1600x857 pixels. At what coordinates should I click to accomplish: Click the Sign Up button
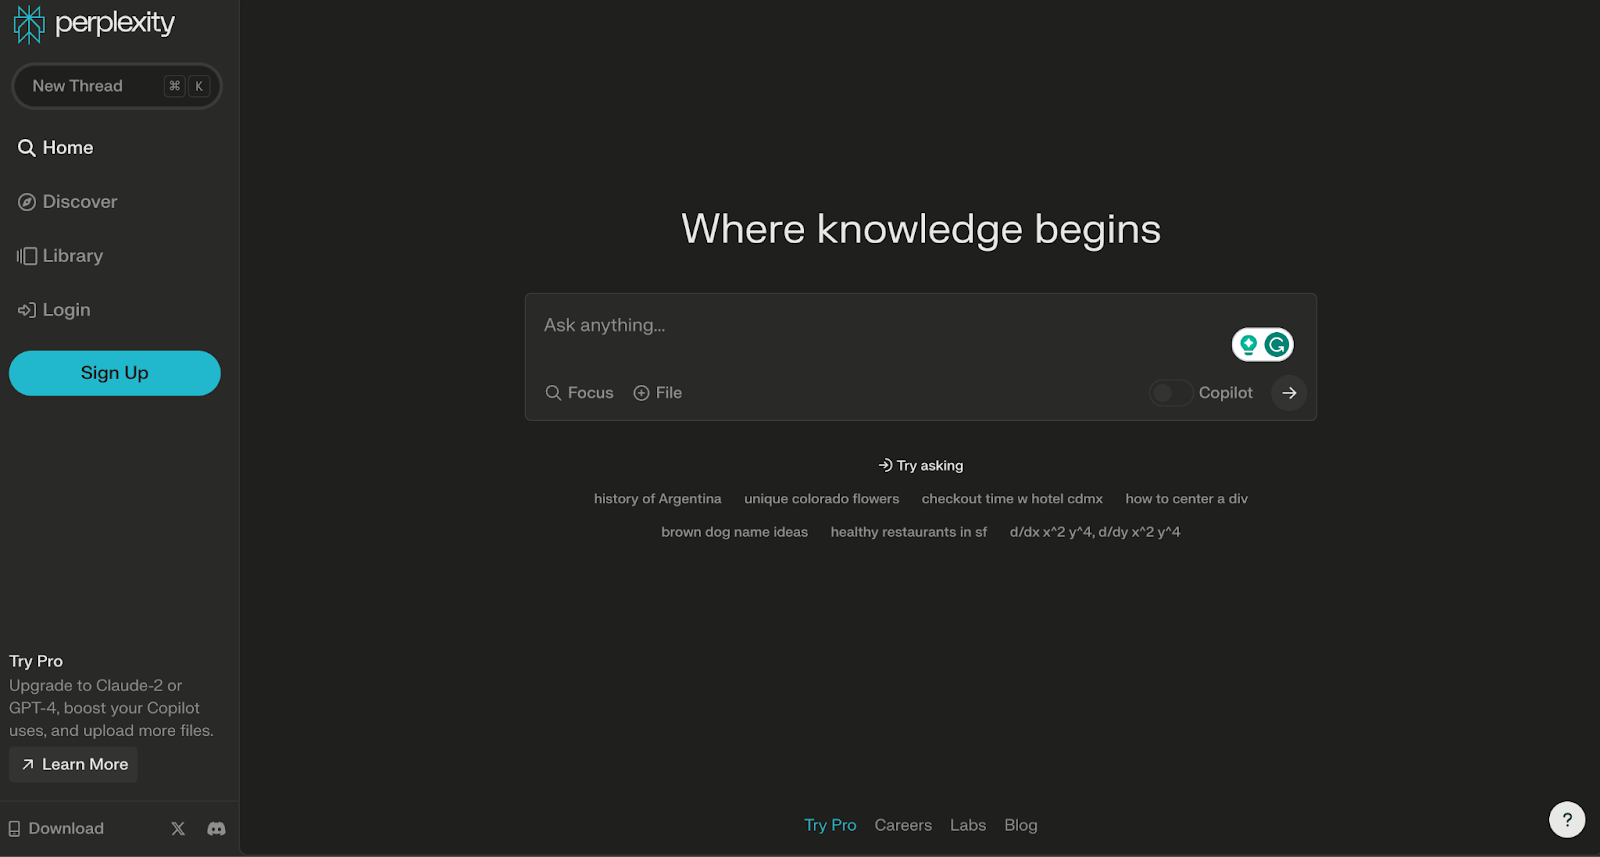[115, 373]
